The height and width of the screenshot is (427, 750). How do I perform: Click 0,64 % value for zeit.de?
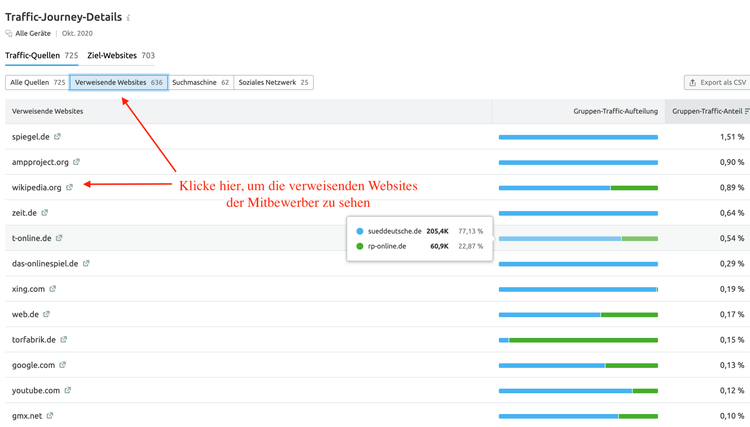[x=732, y=213]
